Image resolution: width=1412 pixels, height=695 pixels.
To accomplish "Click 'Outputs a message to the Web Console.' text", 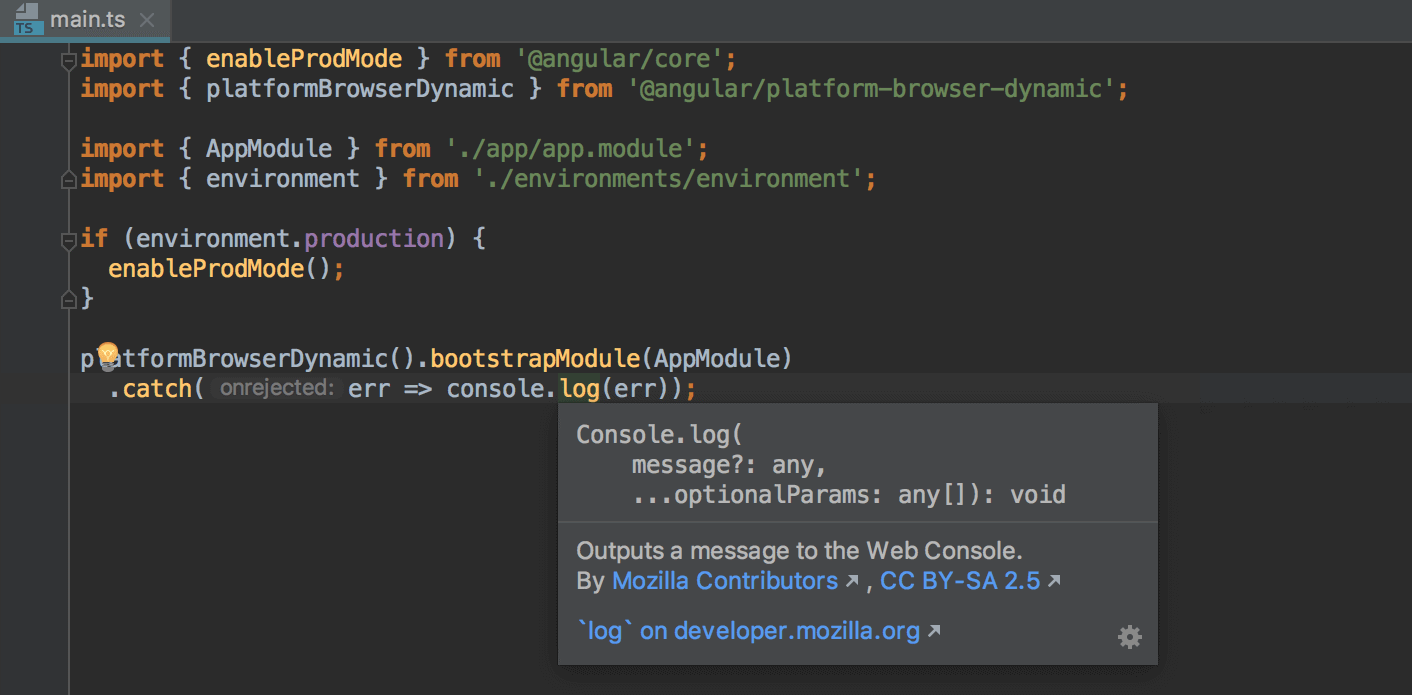I will click(x=800, y=551).
